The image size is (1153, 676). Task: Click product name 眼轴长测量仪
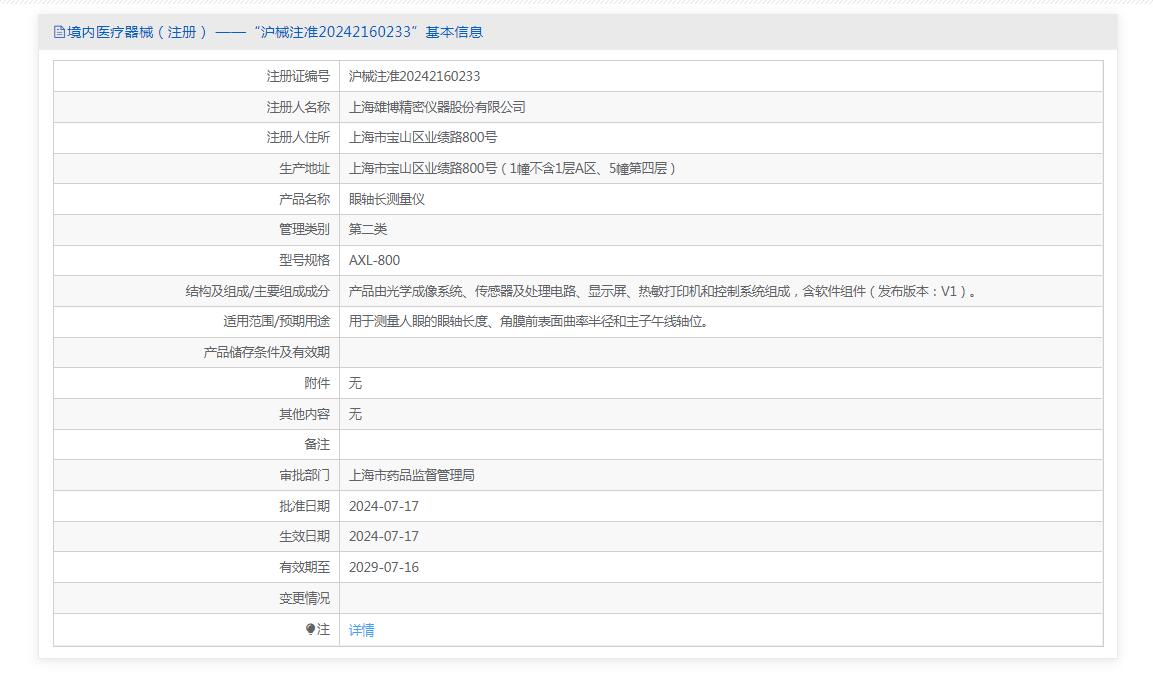coord(386,199)
